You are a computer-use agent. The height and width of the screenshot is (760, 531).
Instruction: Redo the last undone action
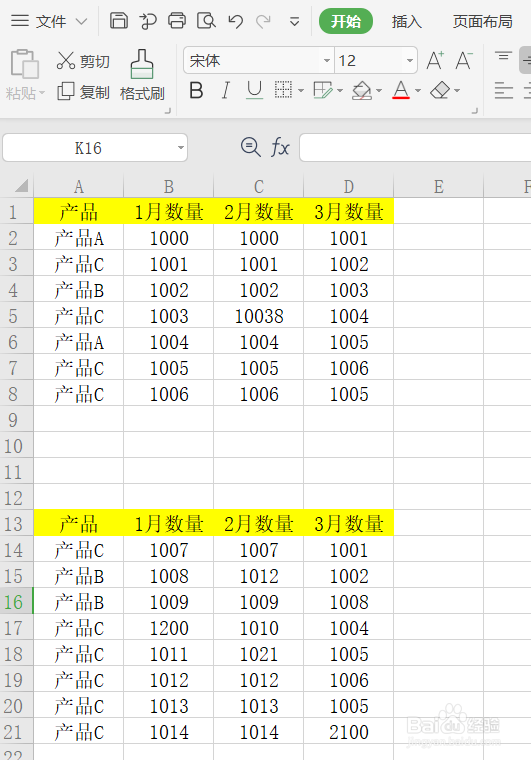pos(264,21)
